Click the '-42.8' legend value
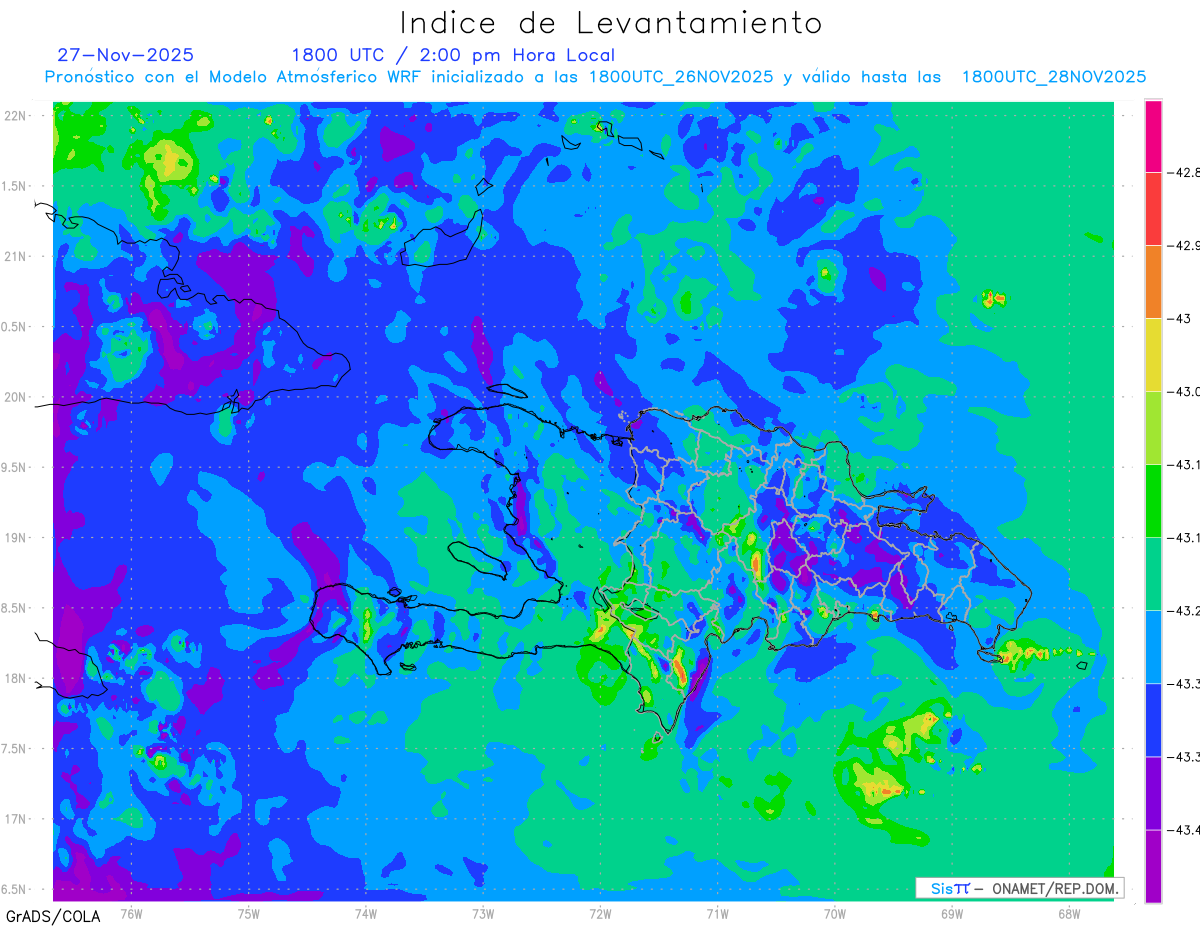Screen dimensions: 1200x927 tap(1184, 173)
